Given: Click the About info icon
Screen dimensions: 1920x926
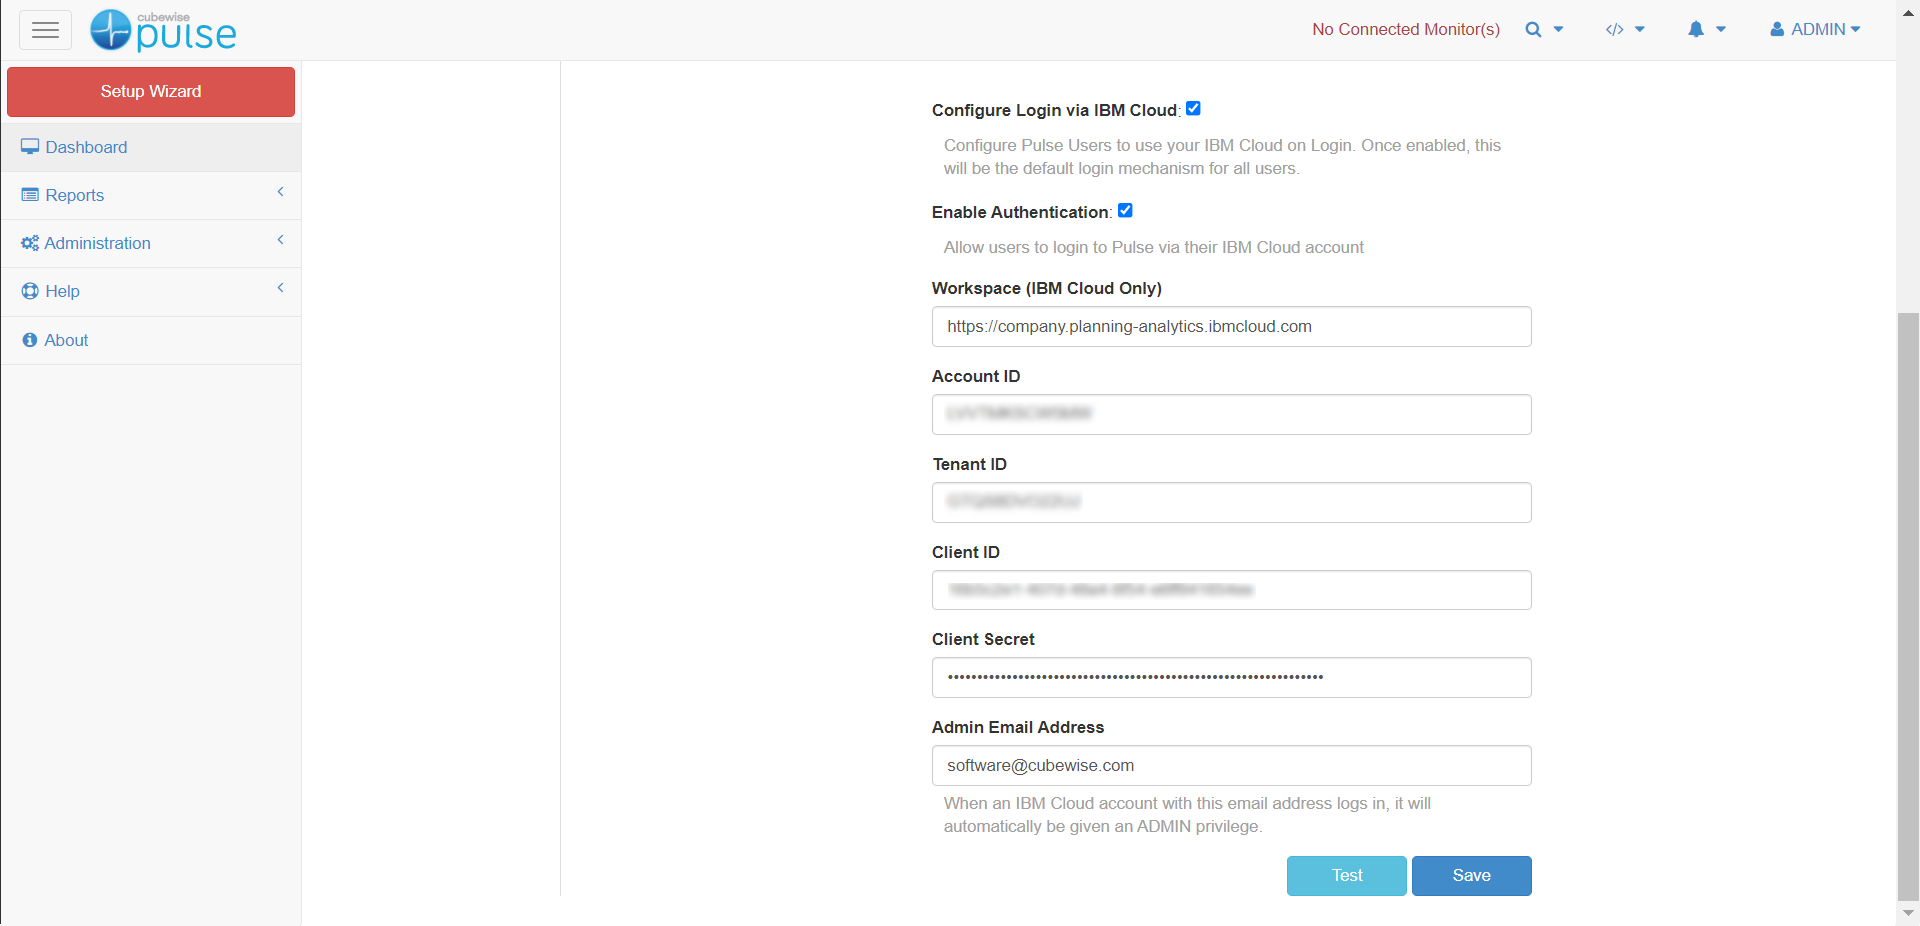Looking at the screenshot, I should [x=29, y=340].
